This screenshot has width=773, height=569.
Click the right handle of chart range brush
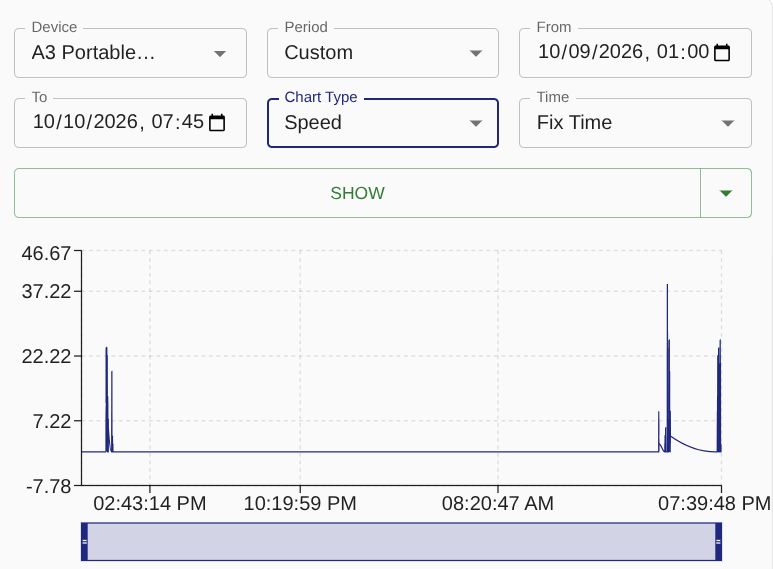718,541
